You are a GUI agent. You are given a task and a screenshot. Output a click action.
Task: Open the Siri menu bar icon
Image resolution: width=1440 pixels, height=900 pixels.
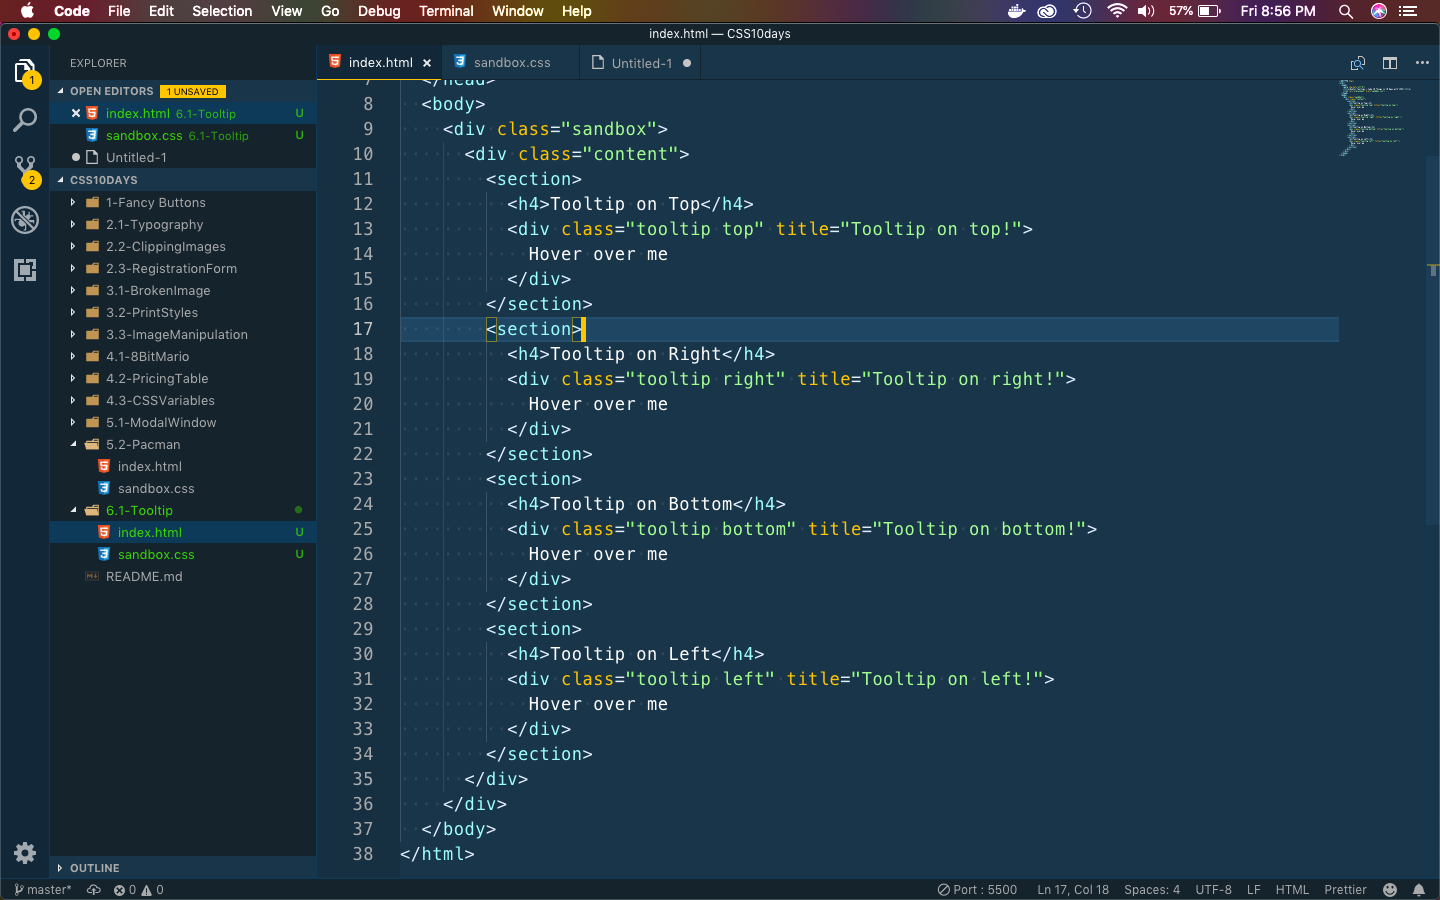point(1379,11)
